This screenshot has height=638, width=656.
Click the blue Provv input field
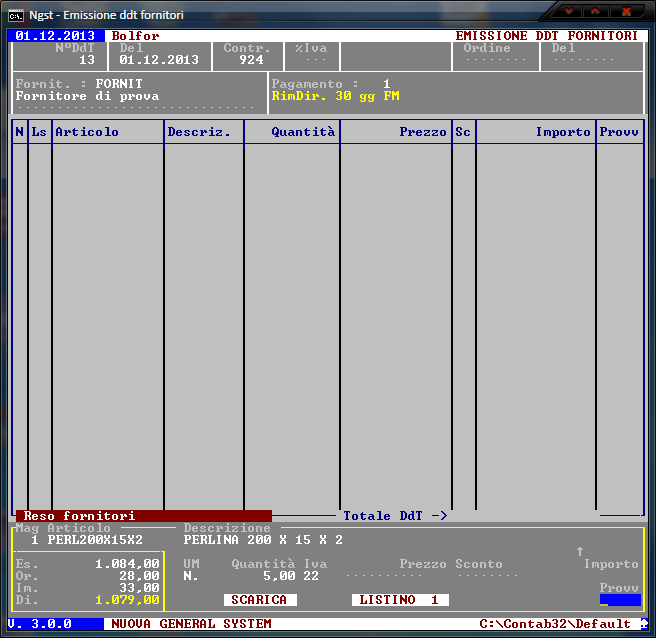620,600
